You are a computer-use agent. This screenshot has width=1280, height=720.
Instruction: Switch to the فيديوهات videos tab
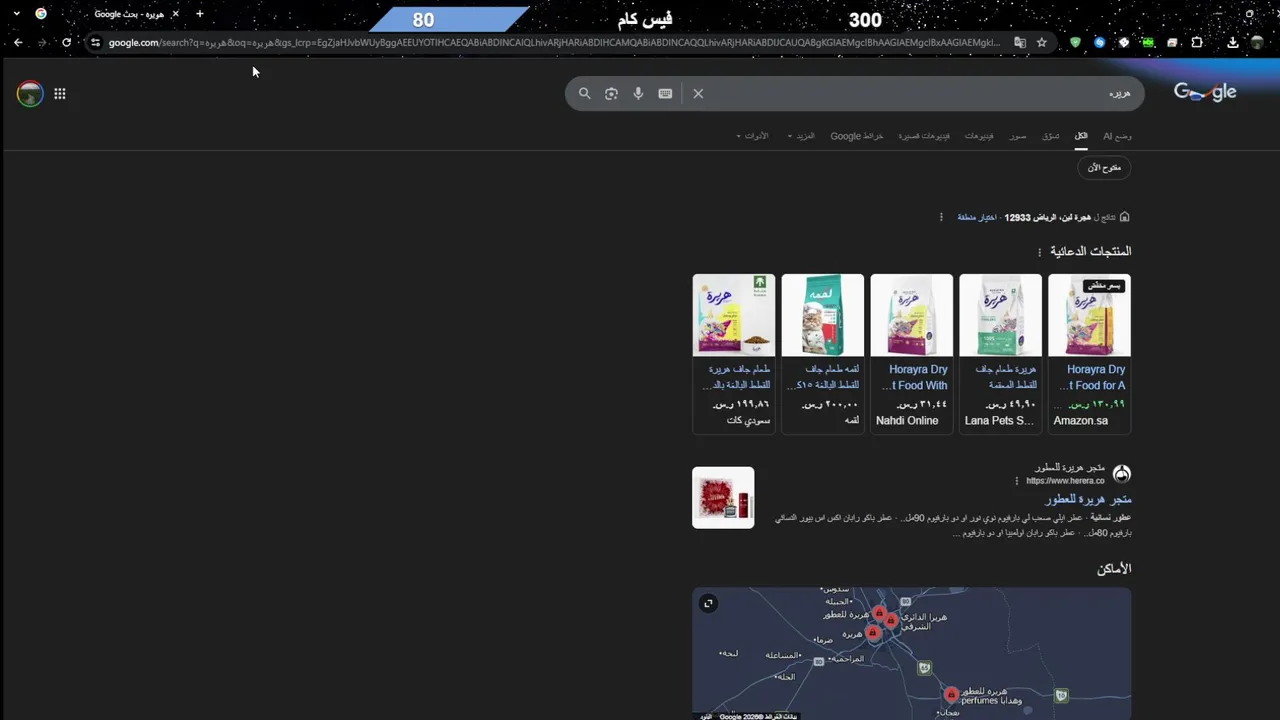click(x=979, y=136)
